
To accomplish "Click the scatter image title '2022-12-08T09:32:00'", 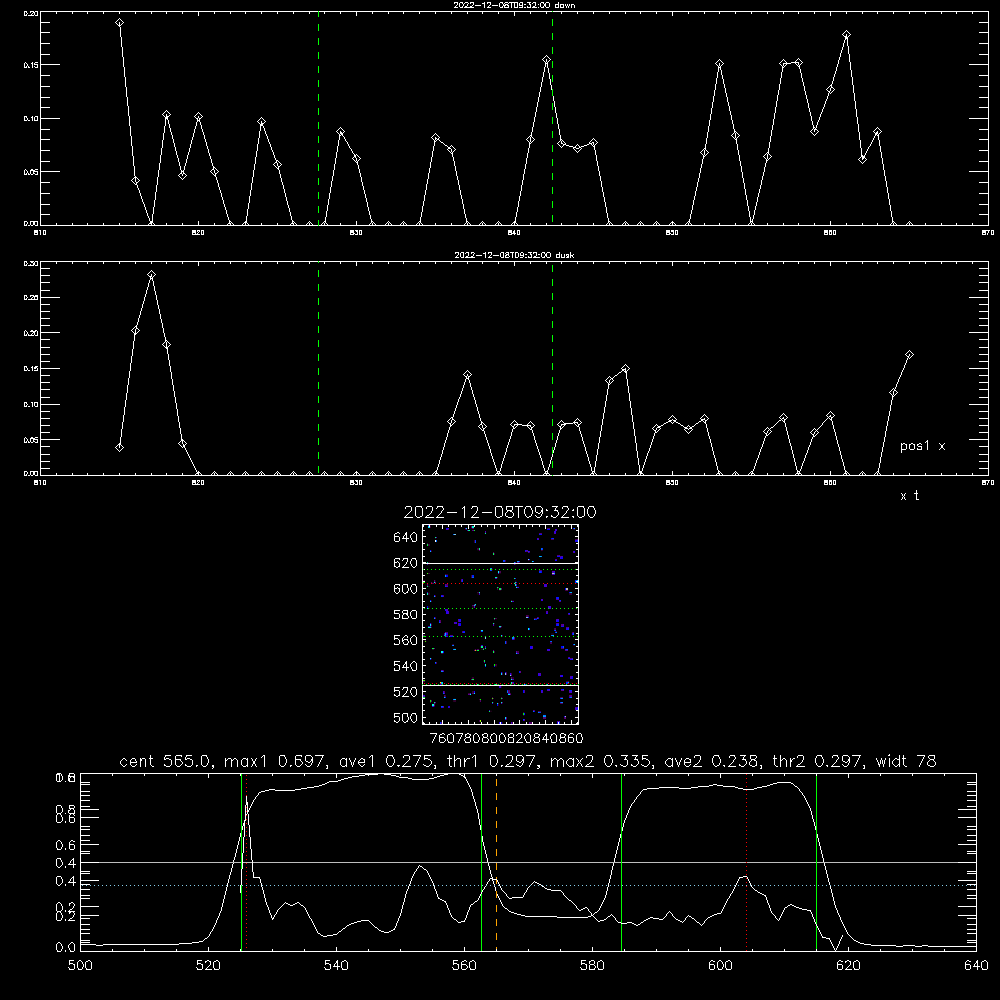I will (x=500, y=512).
